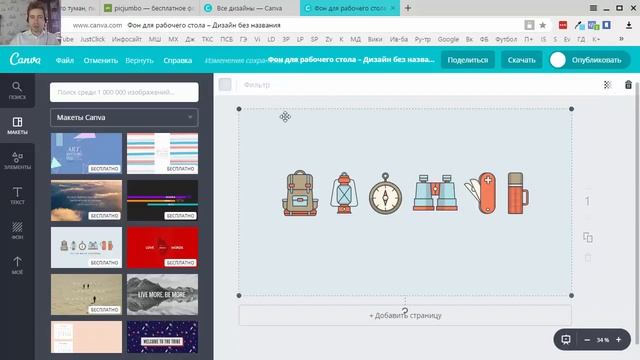Screen dimensions: 640x360
Task: Click the design title in top bar
Action: click(x=351, y=60)
